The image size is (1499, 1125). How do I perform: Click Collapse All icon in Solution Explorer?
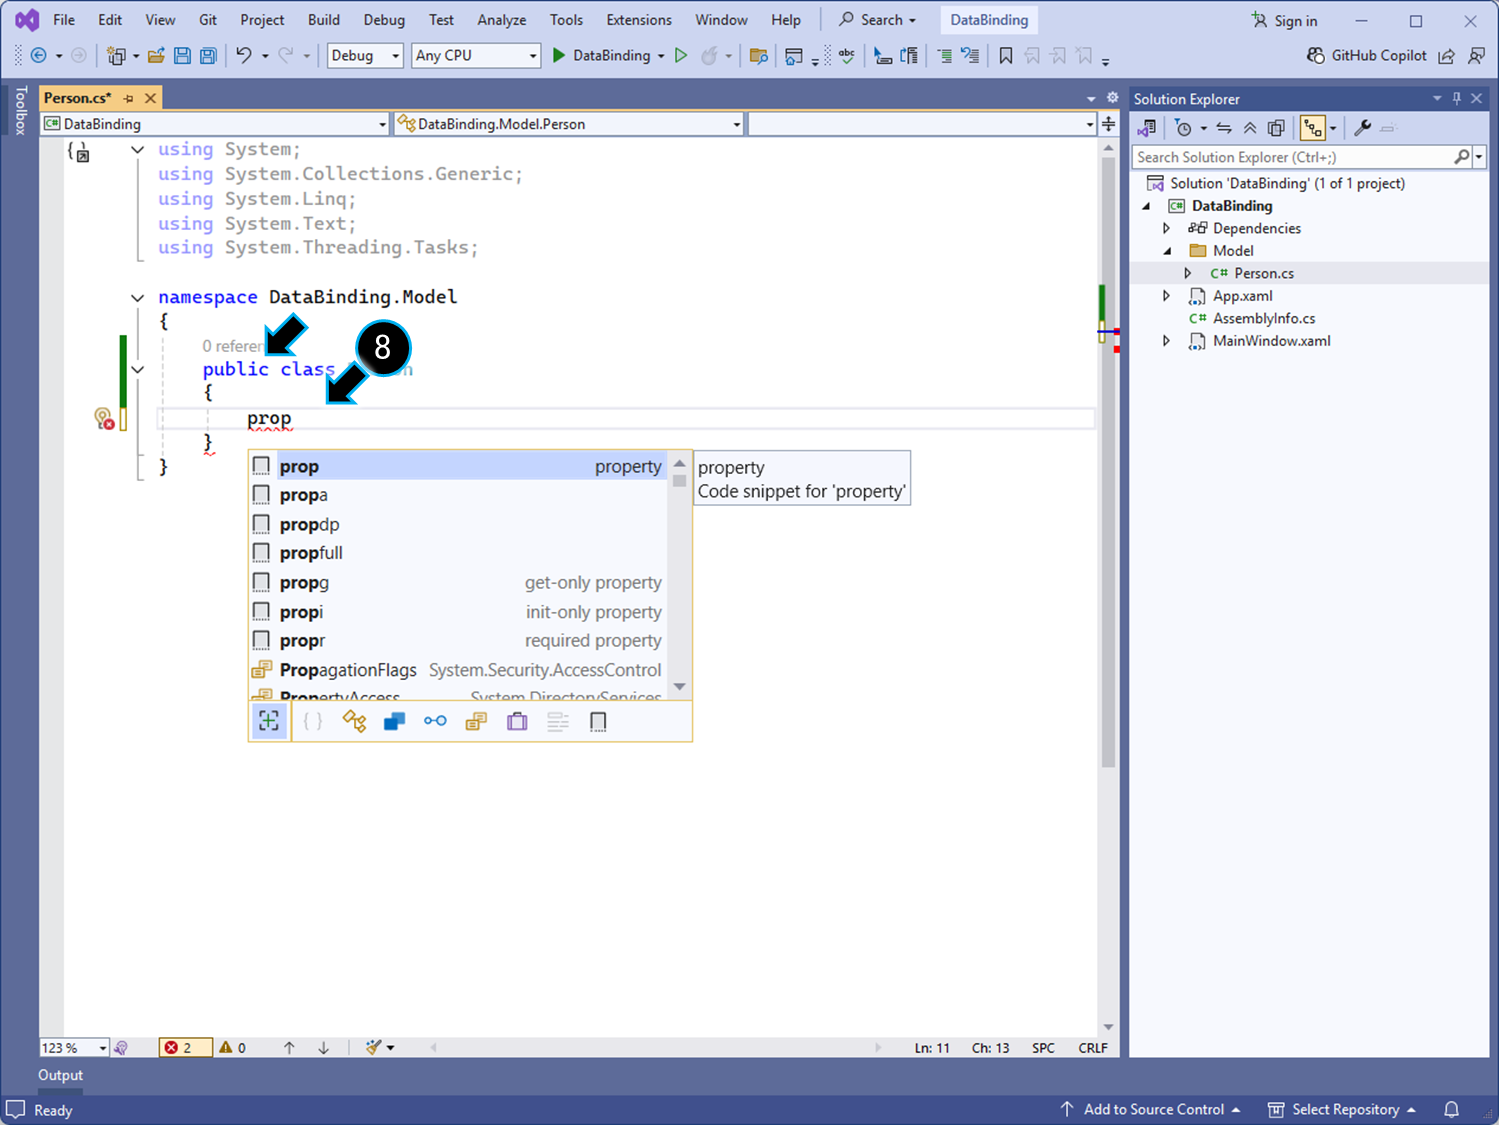click(x=1250, y=128)
